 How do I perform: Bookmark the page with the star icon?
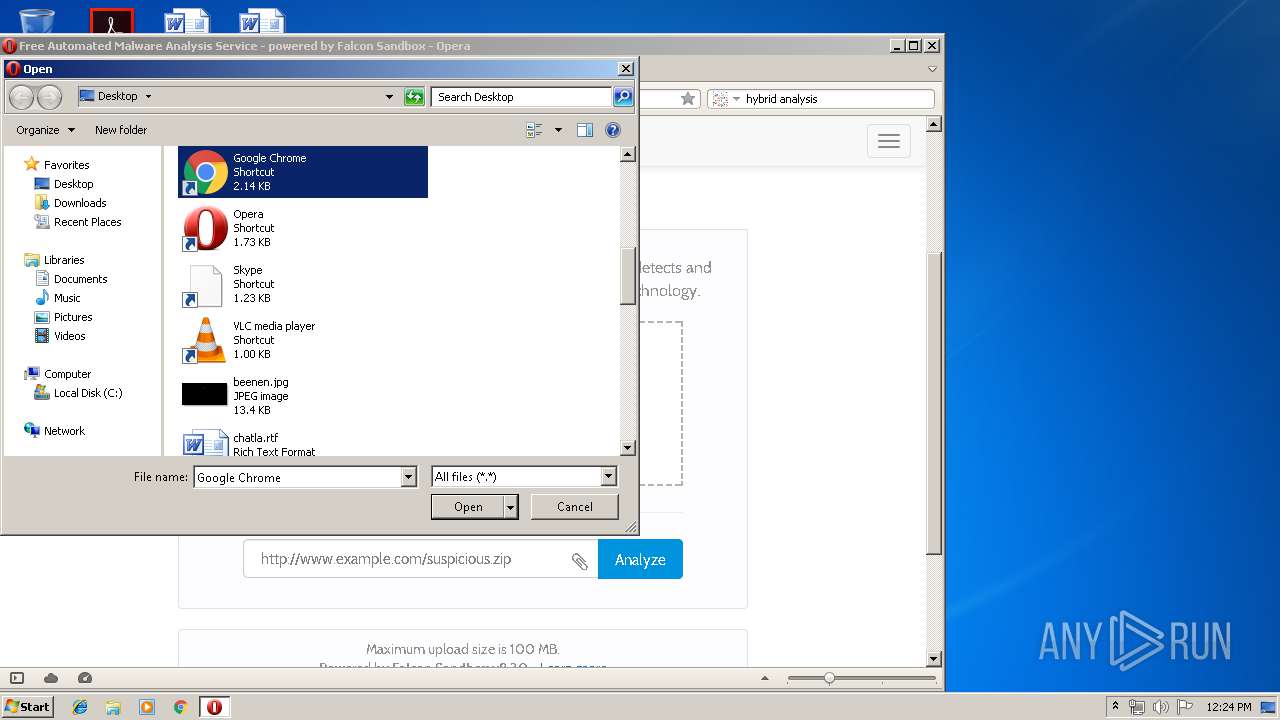coord(688,99)
